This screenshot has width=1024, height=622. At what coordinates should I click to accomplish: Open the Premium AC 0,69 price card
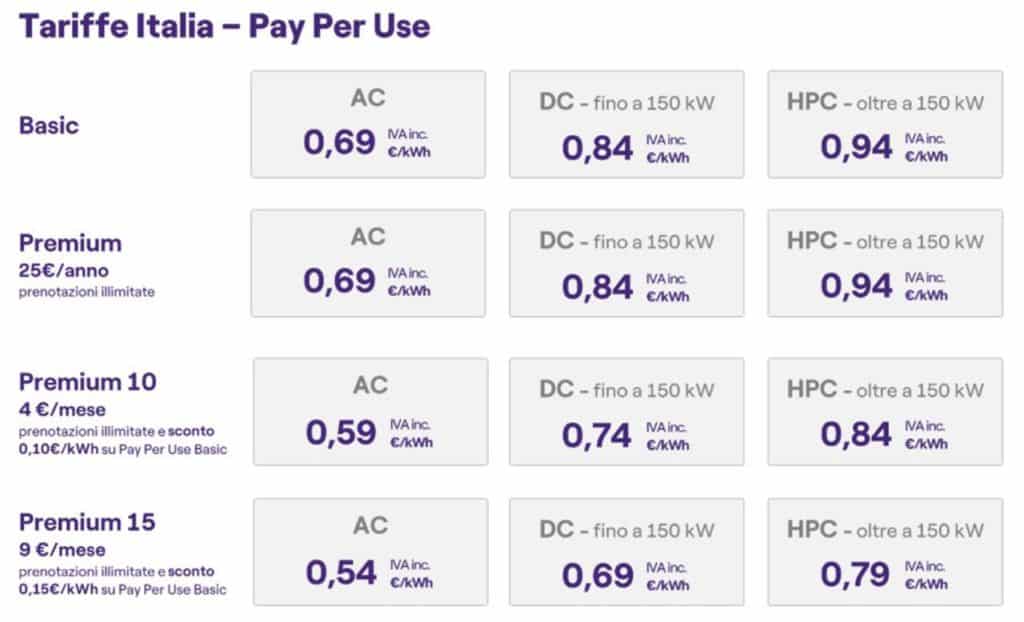pyautogui.click(x=368, y=263)
